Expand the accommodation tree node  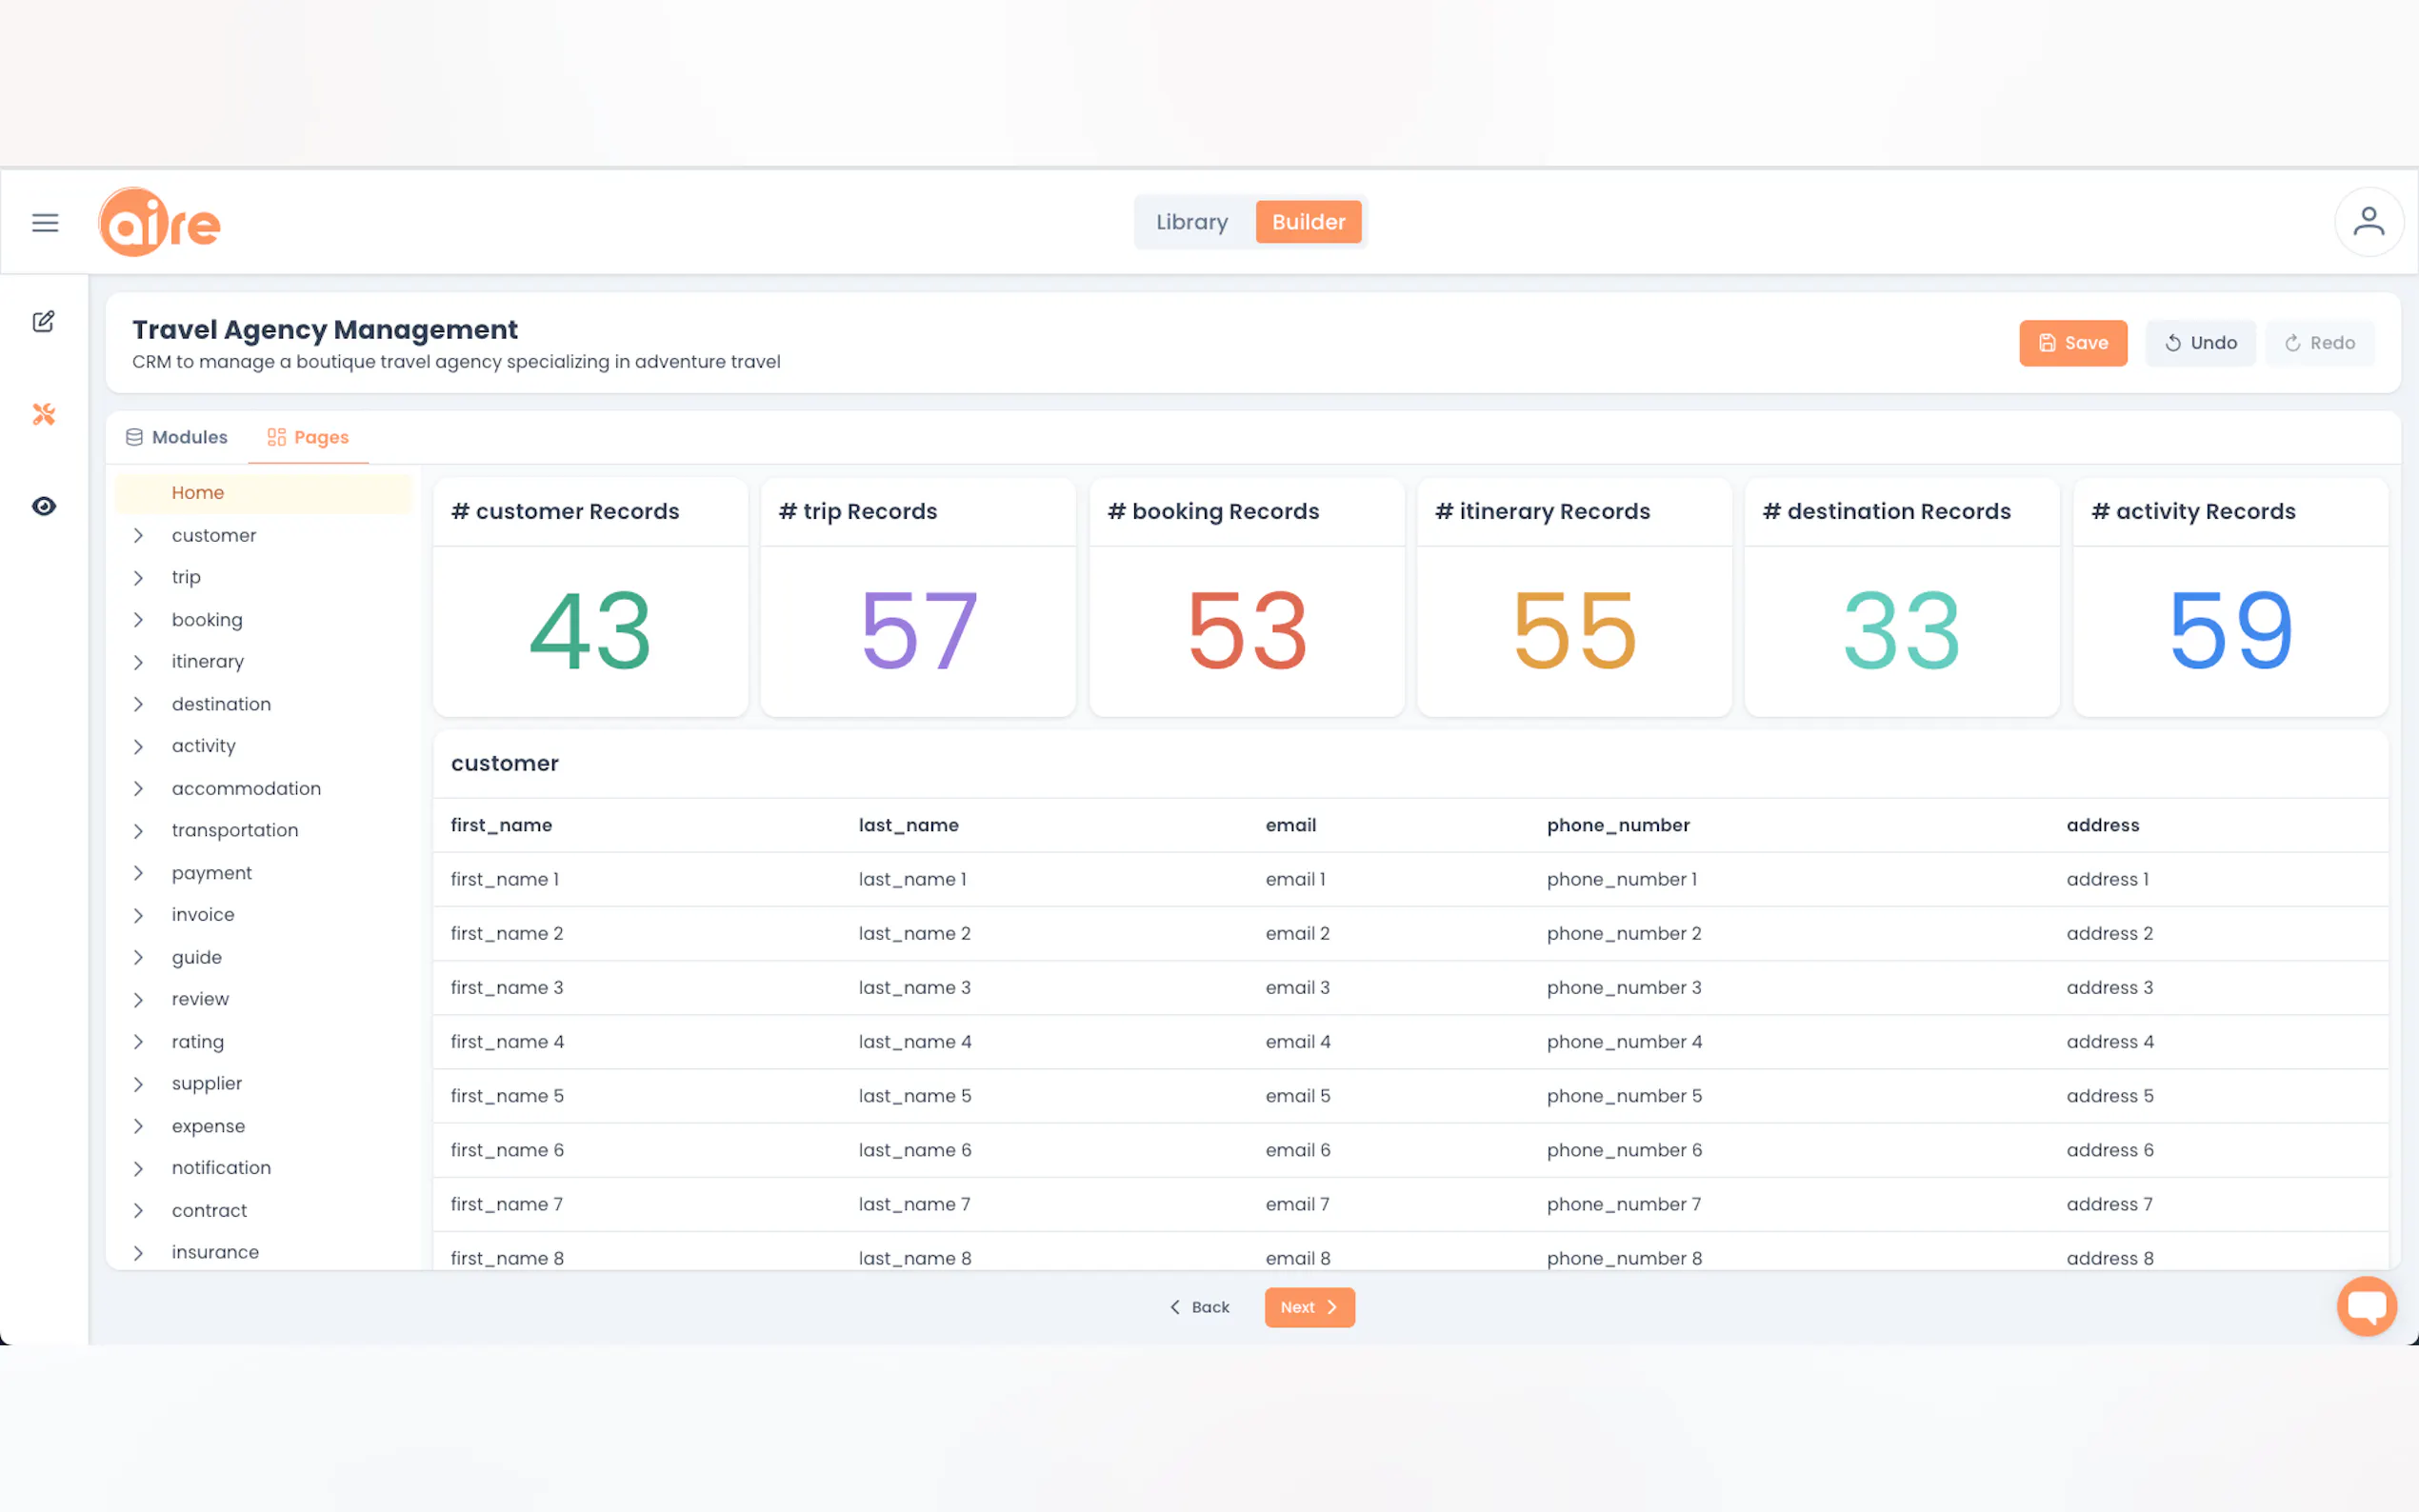pos(138,788)
